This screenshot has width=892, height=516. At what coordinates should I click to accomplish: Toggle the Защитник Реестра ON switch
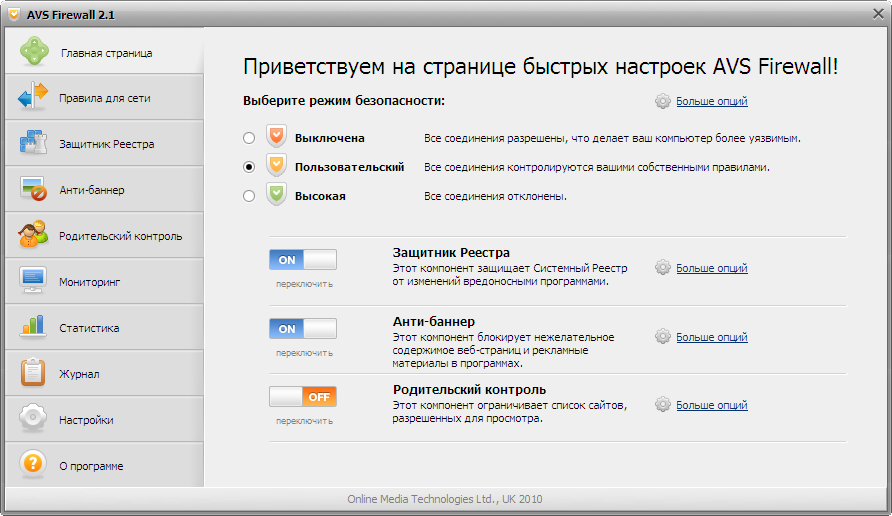(x=303, y=260)
